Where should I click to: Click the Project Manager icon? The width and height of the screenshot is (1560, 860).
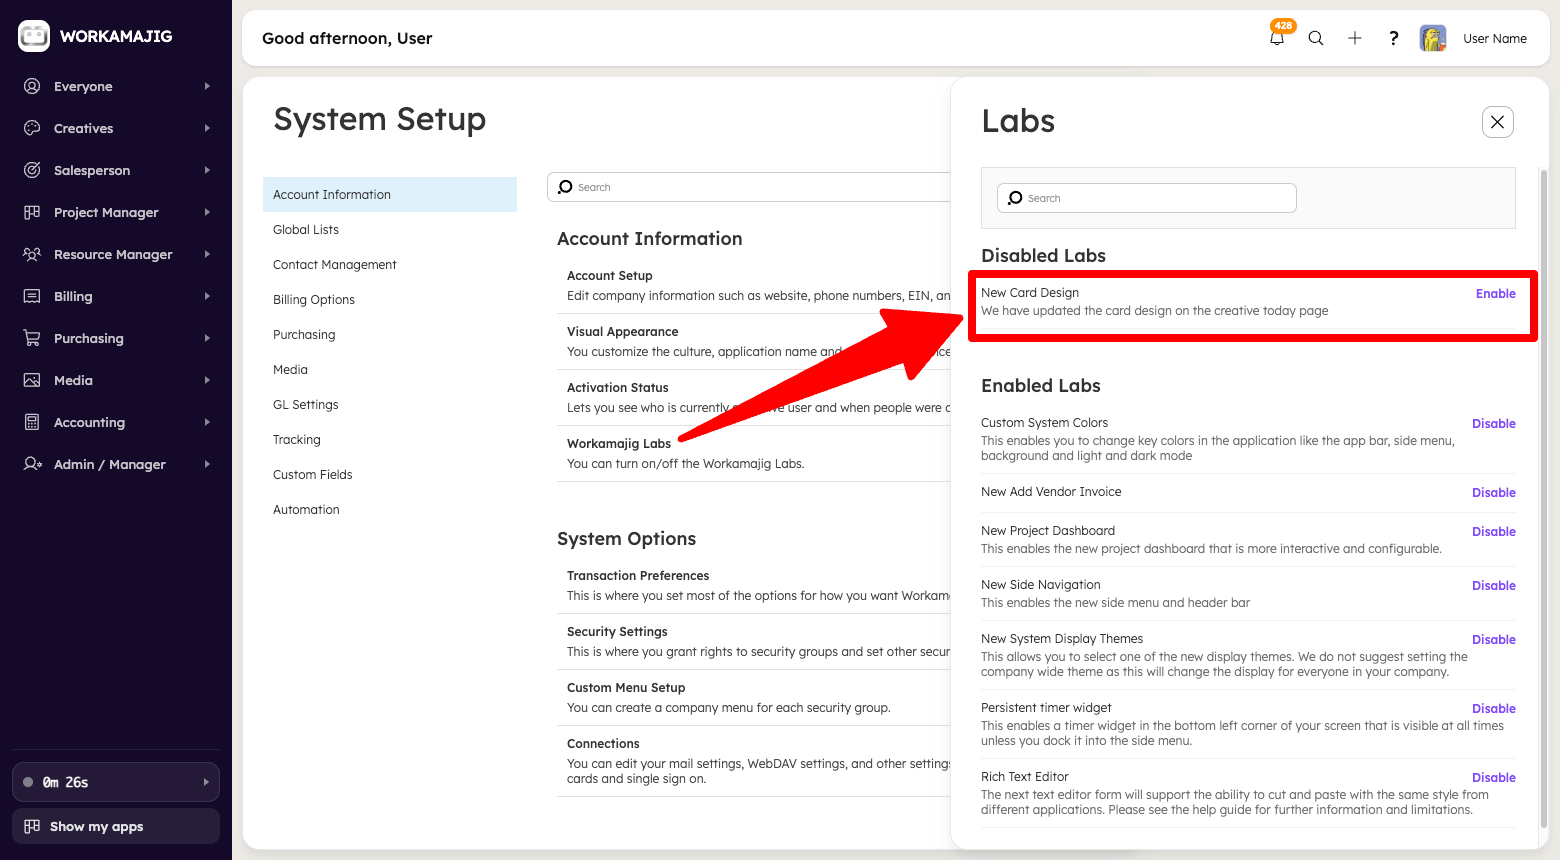coord(32,212)
